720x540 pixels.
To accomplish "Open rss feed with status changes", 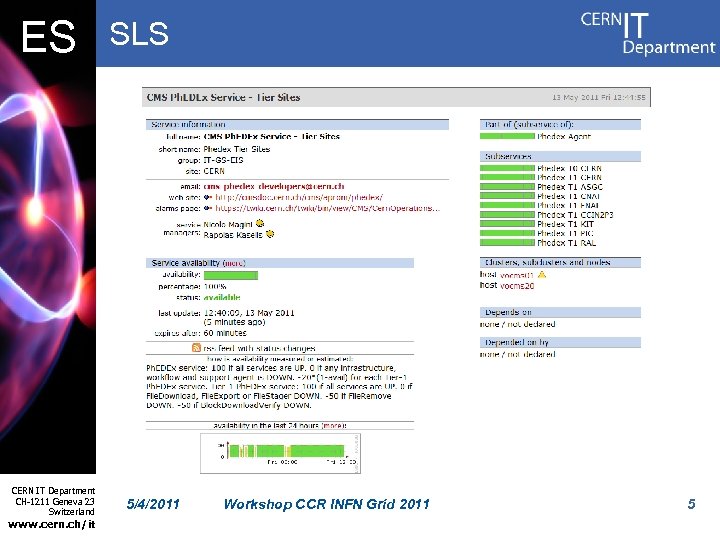I will tap(259, 348).
